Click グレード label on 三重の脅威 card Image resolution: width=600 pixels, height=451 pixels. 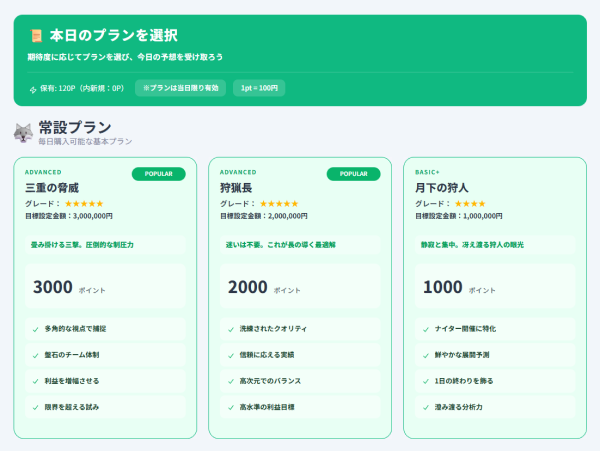click(x=42, y=204)
